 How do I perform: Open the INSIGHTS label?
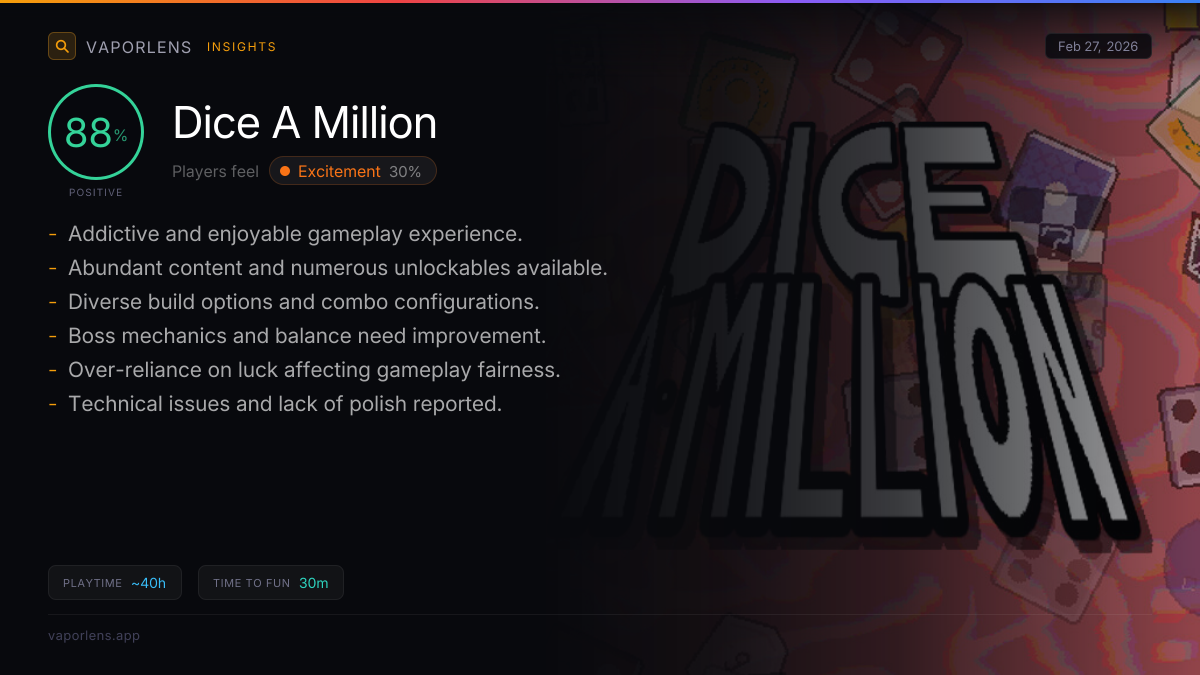click(x=241, y=47)
